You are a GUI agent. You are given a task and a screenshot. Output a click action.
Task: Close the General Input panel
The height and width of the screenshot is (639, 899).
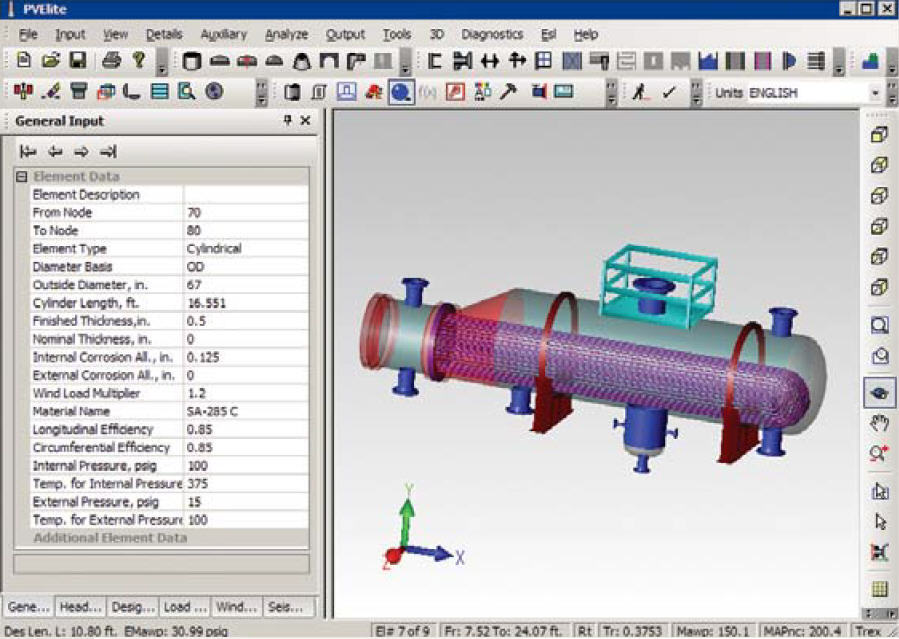306,120
